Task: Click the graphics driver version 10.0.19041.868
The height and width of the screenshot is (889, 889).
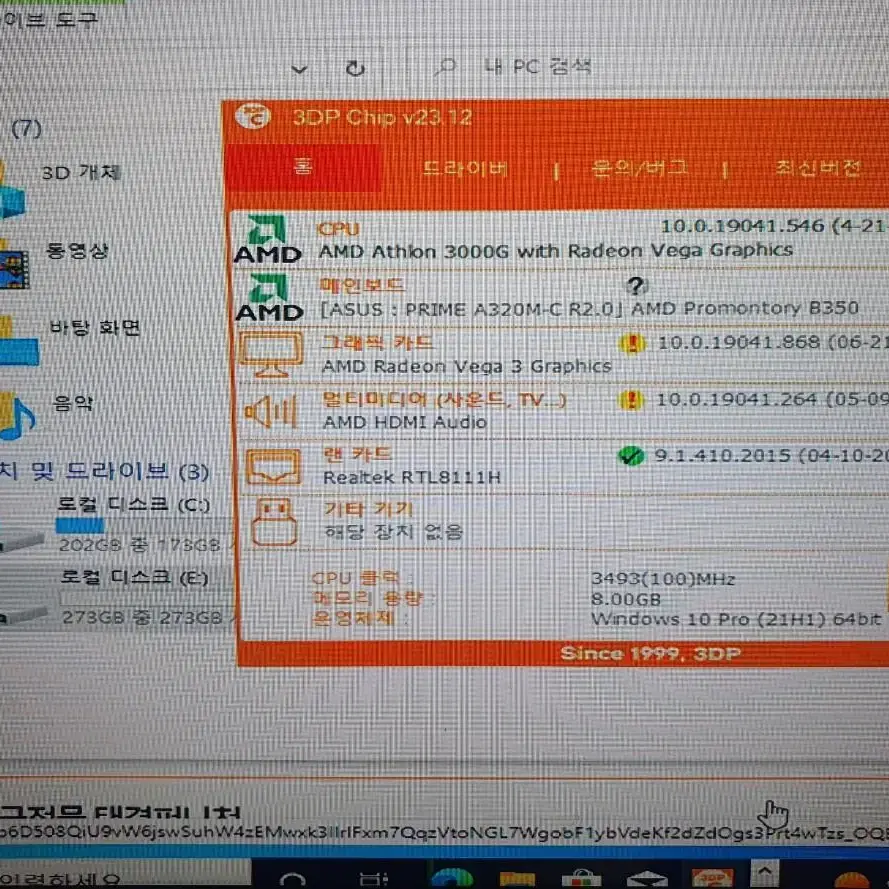Action: tap(739, 342)
